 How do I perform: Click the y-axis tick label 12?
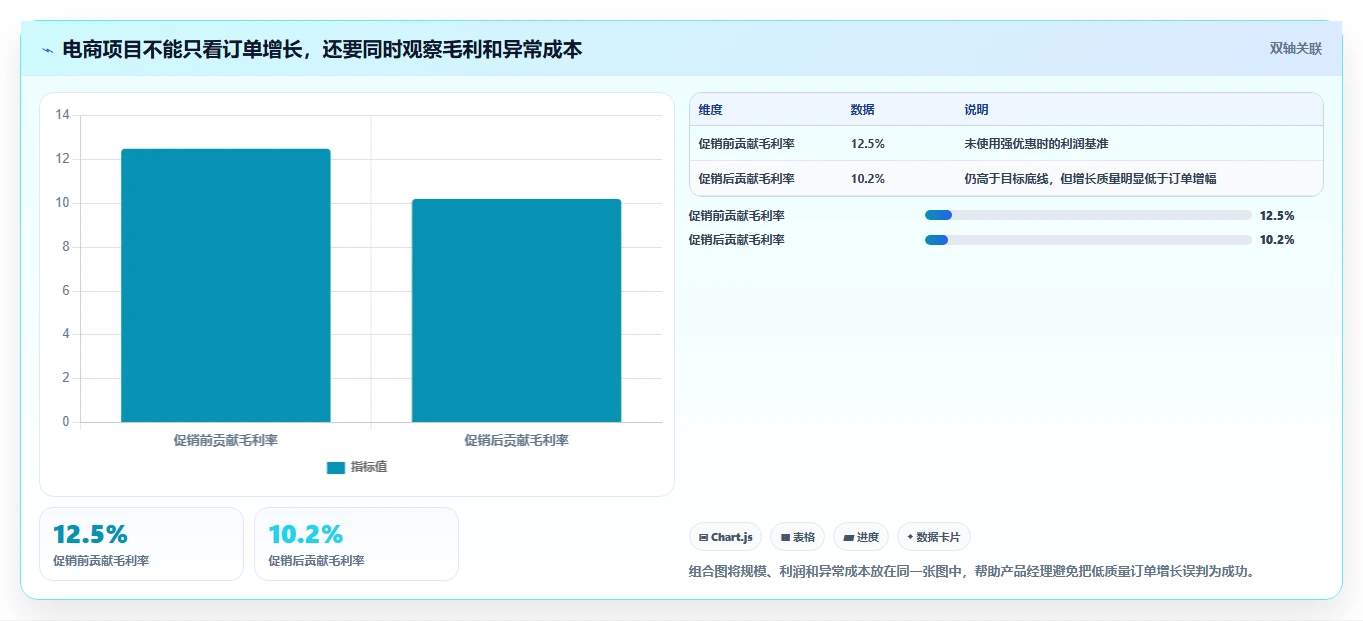coord(63,159)
